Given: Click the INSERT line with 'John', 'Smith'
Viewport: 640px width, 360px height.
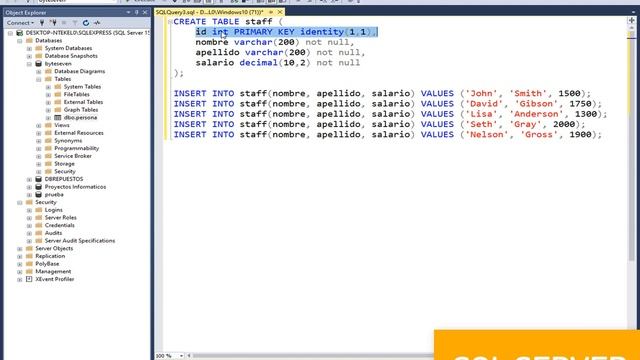Looking at the screenshot, I should [x=382, y=93].
